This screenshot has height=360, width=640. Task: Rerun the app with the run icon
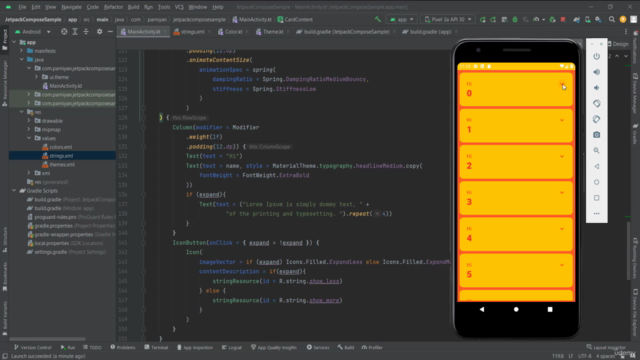tap(482, 19)
